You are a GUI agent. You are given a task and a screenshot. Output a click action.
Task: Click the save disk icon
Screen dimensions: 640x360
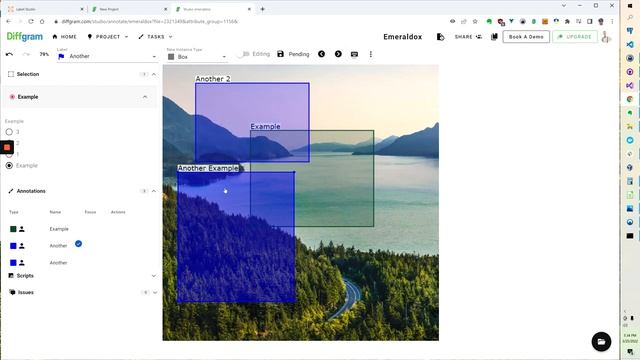click(x=280, y=54)
